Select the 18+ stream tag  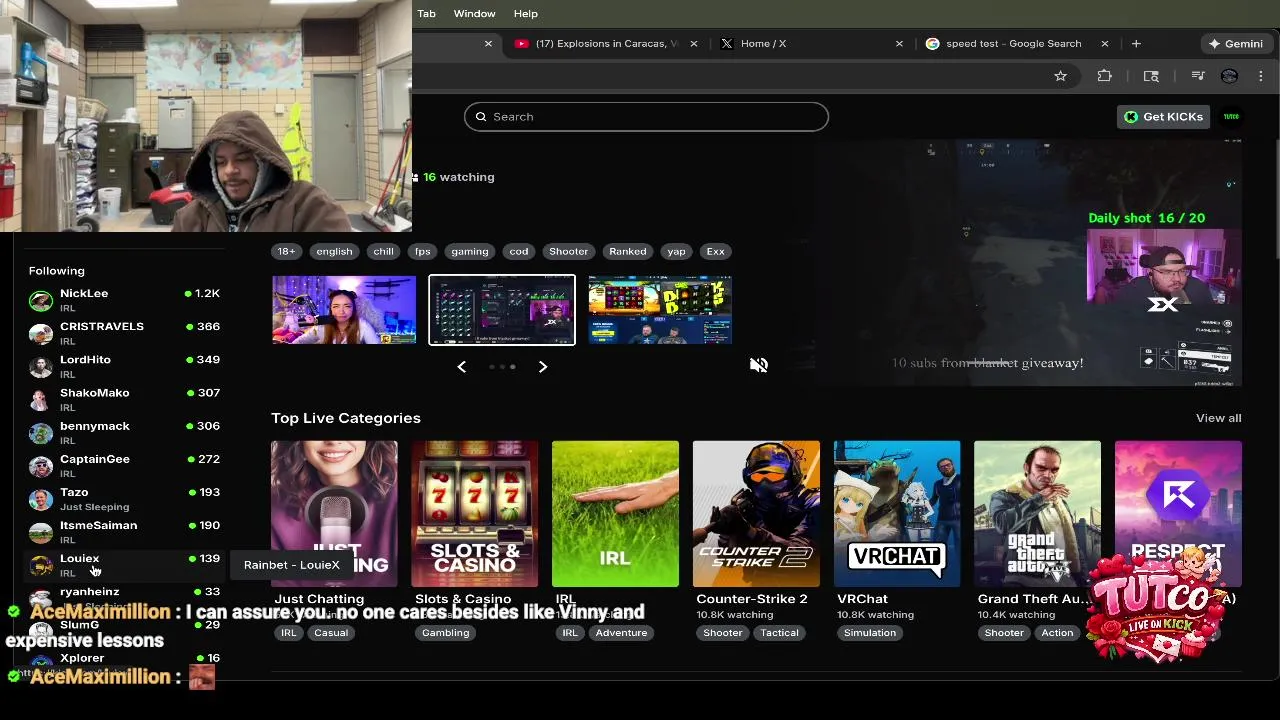click(x=286, y=252)
